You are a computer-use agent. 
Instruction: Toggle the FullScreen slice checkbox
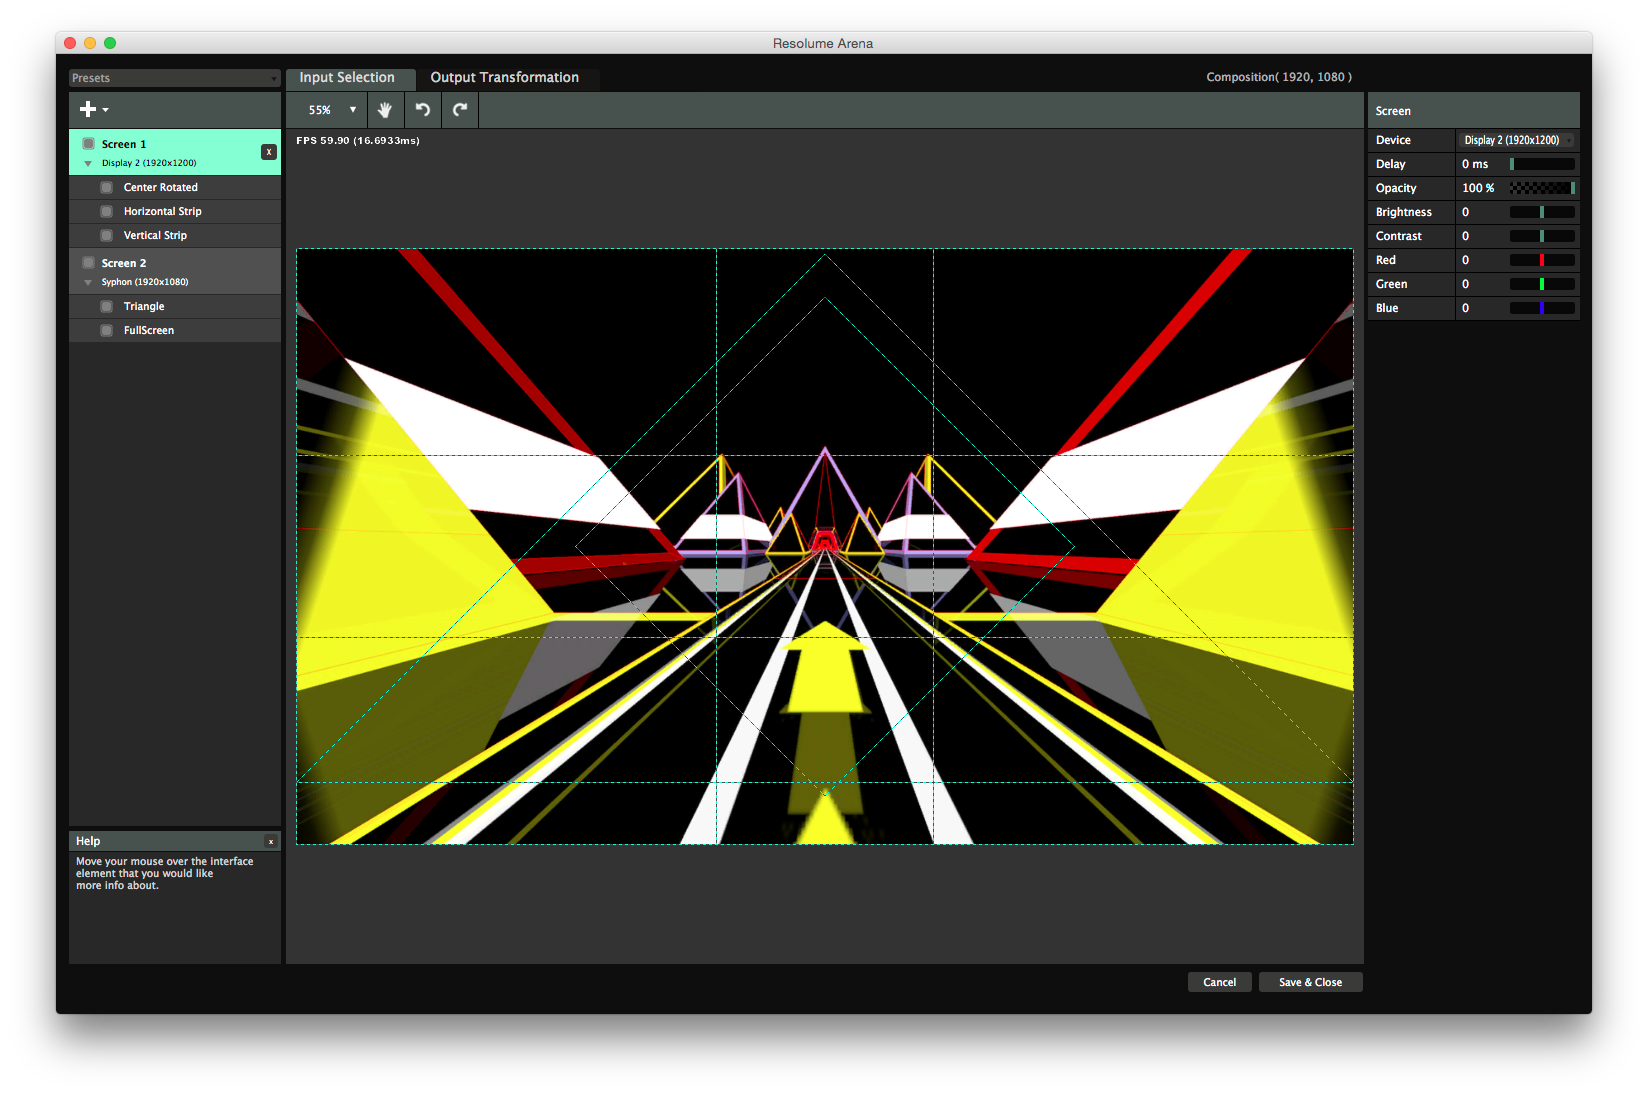[107, 330]
